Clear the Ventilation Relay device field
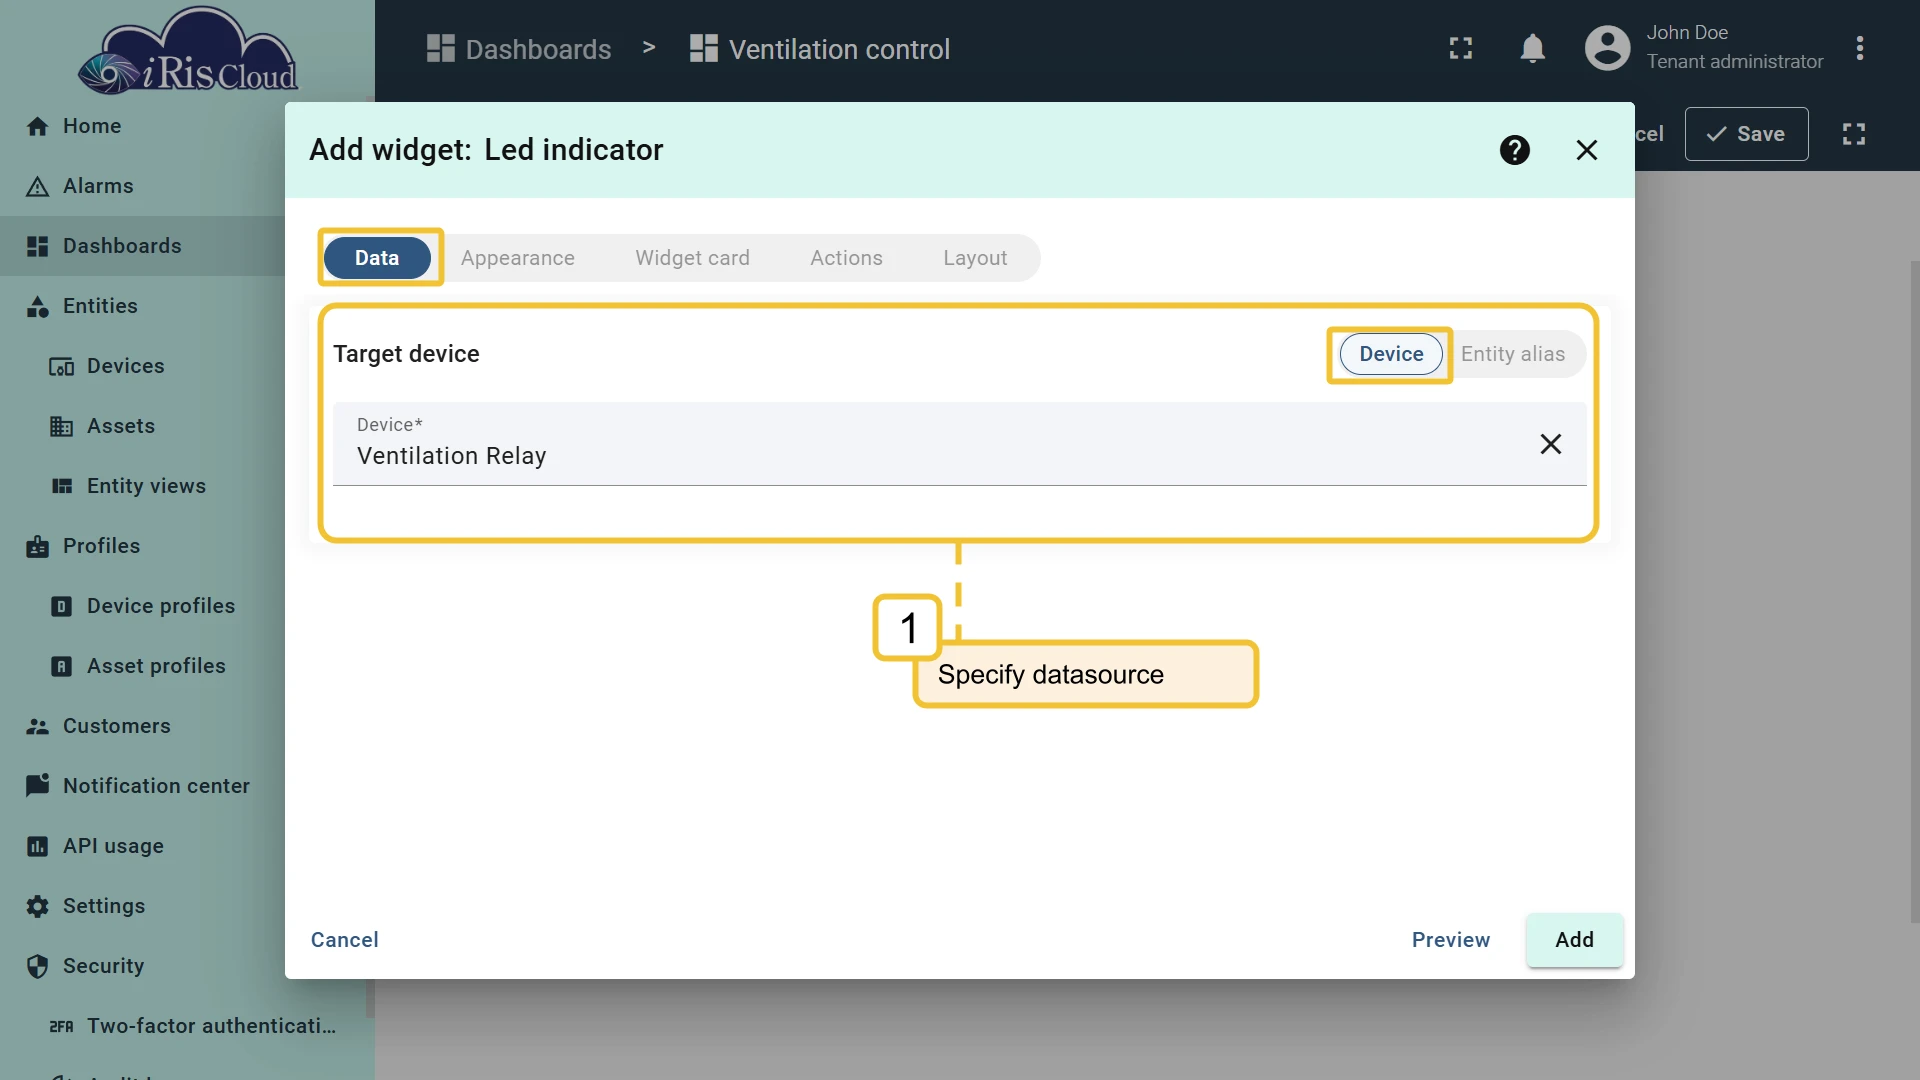This screenshot has height=1080, width=1920. click(1550, 444)
